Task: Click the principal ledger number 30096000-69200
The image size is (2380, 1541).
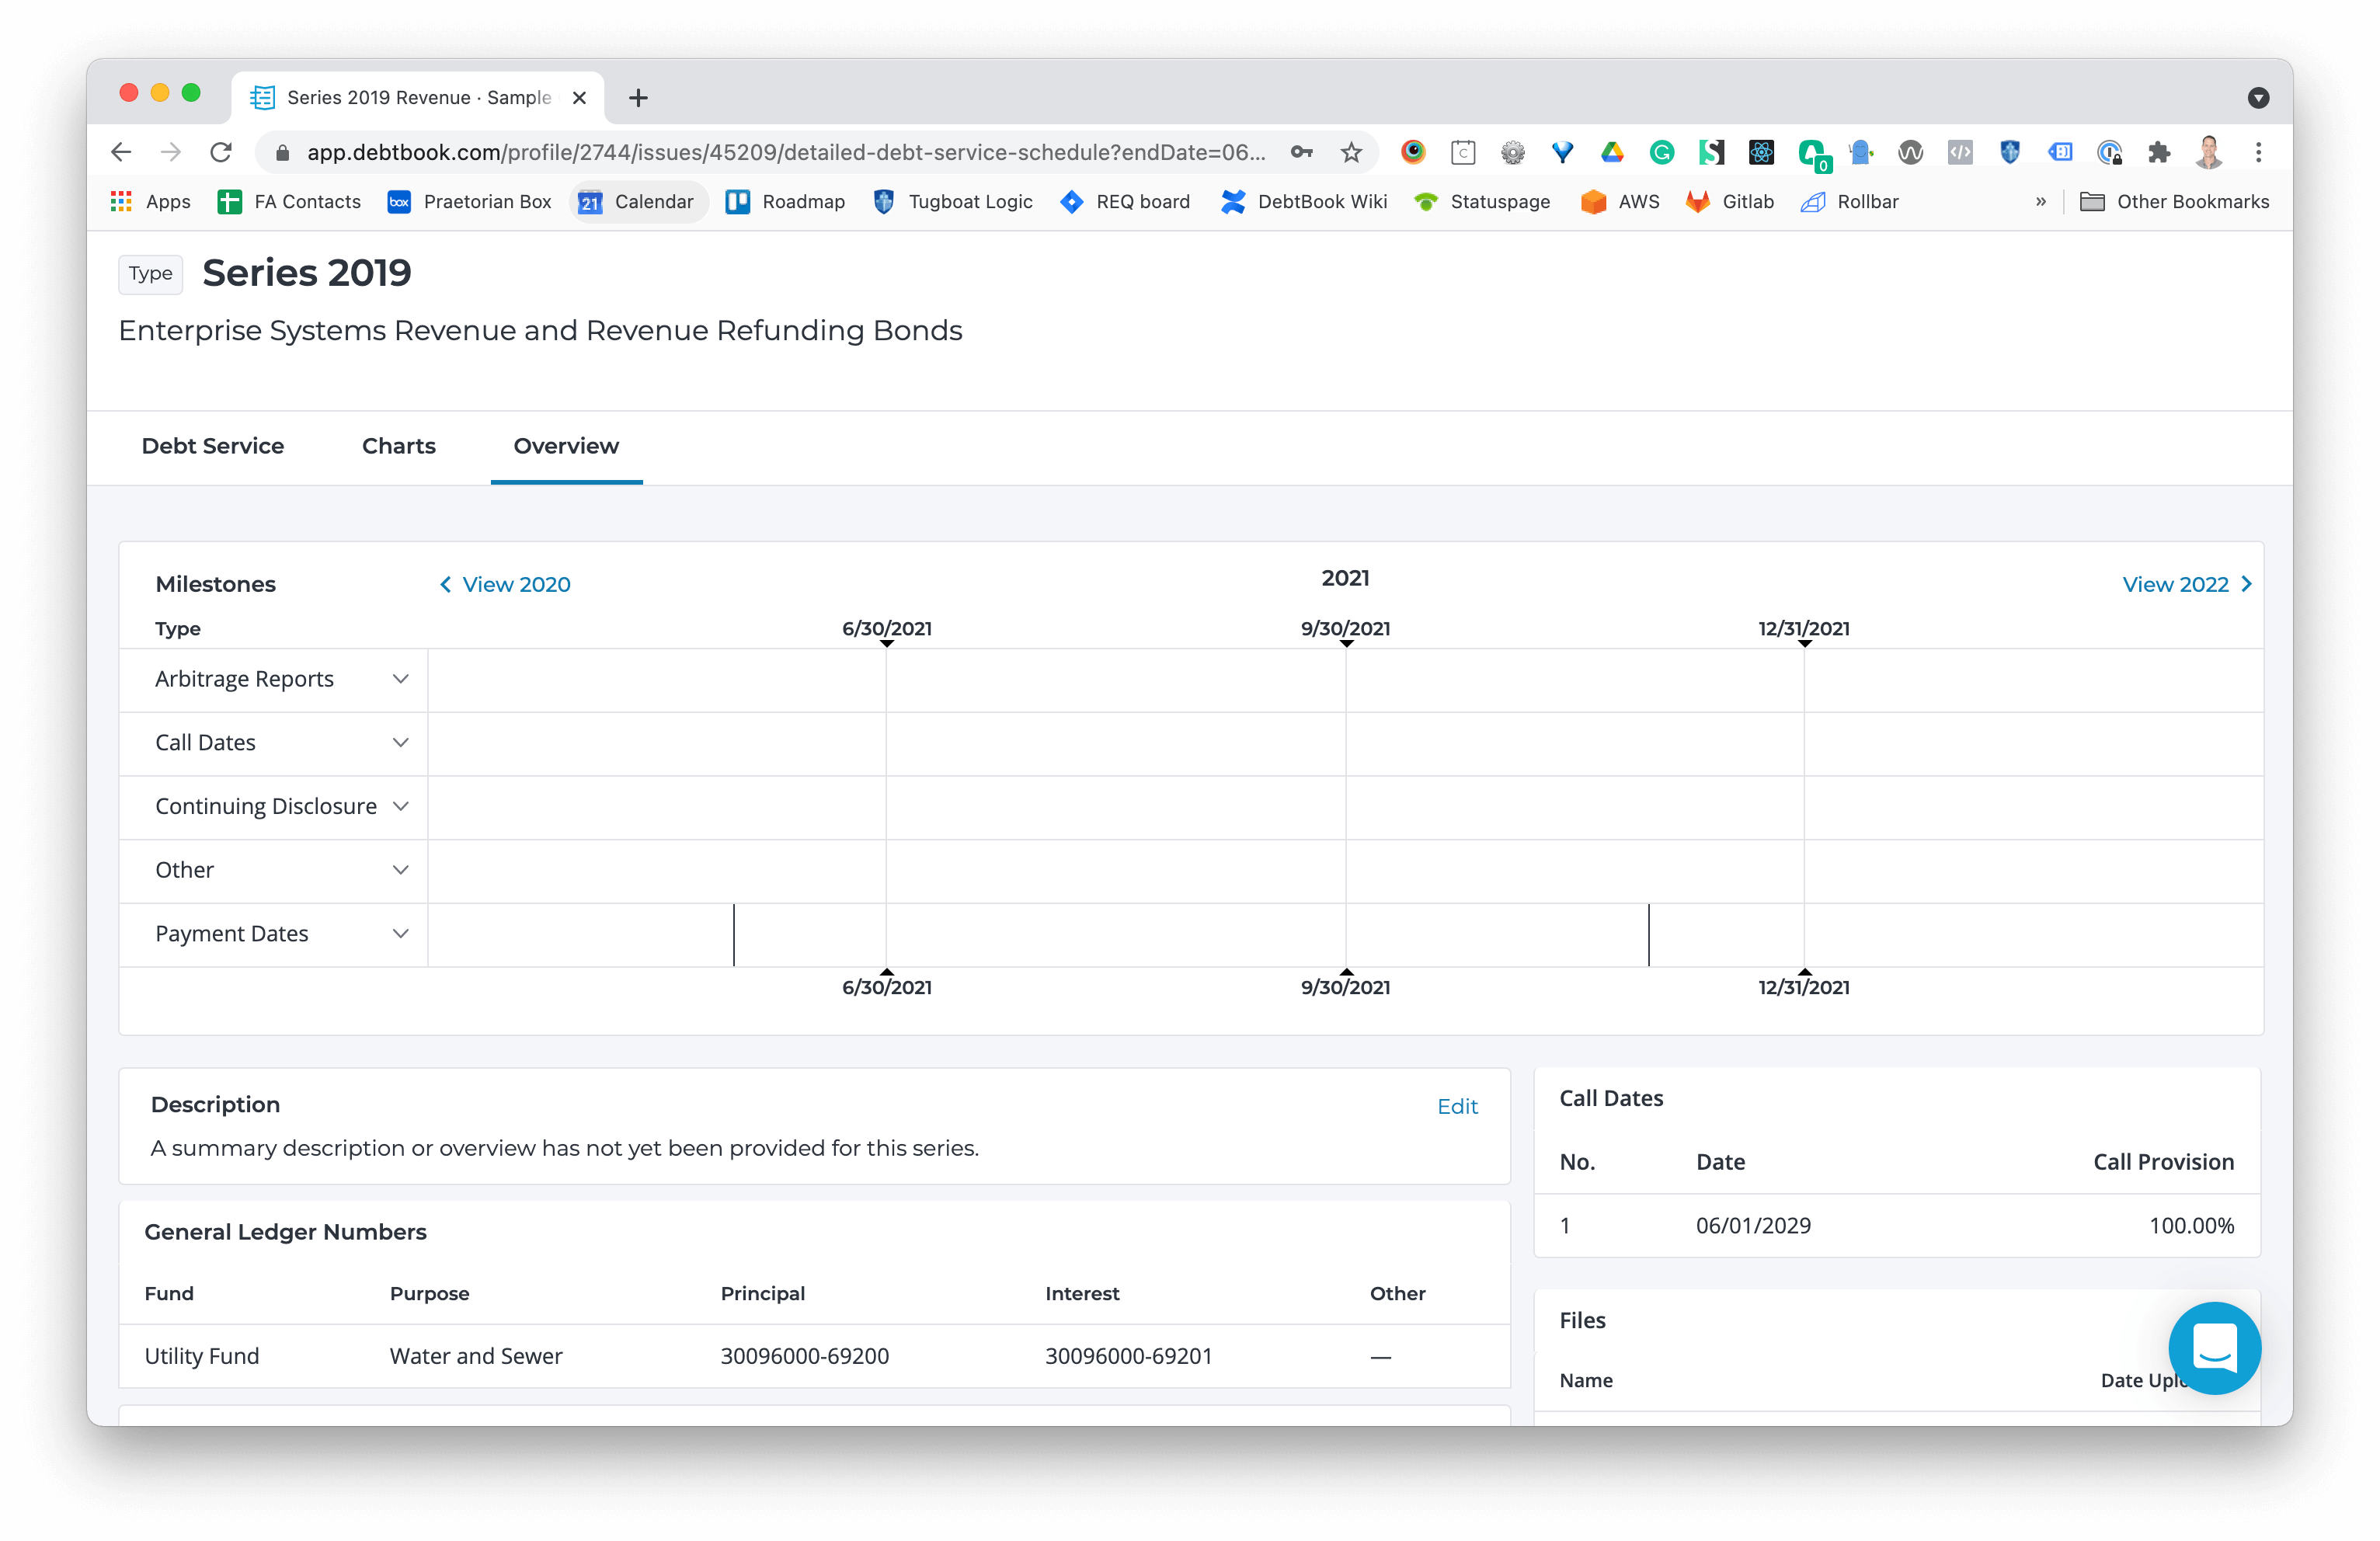Action: click(x=805, y=1356)
